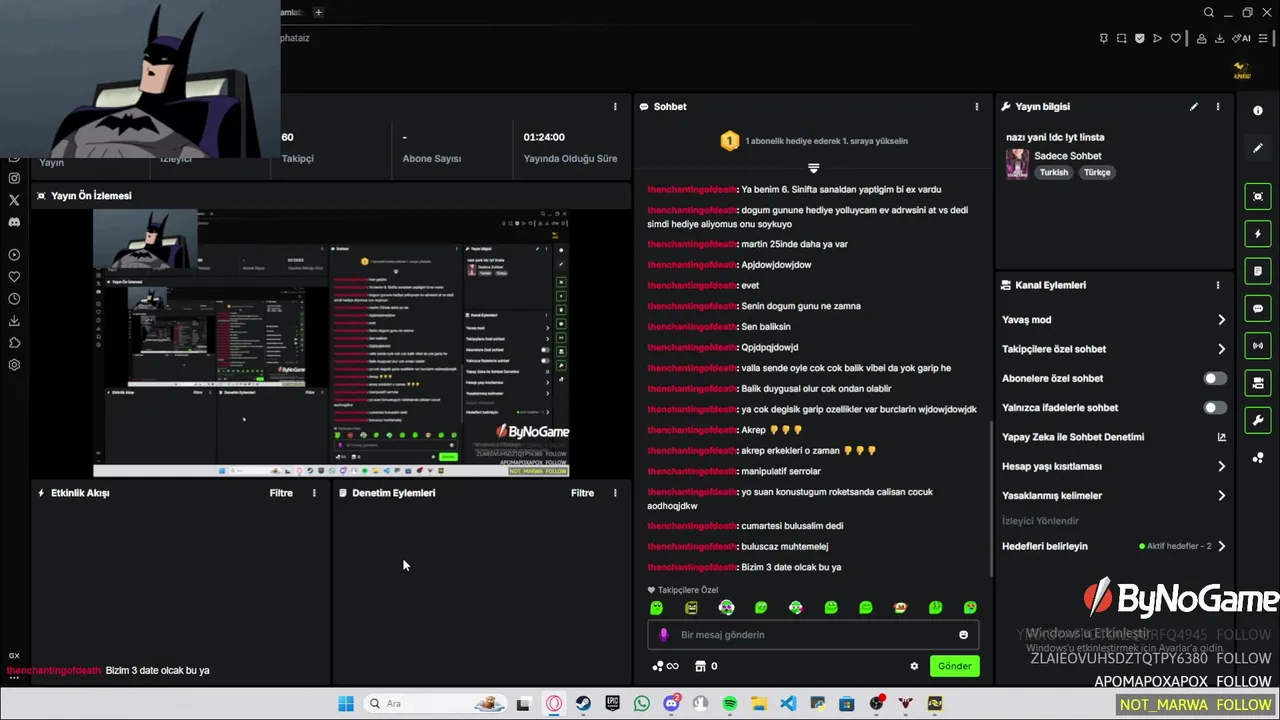Viewport: 1280px width, 720px height.
Task: Collapse the gift leaderboard banner handle
Action: tap(813, 168)
